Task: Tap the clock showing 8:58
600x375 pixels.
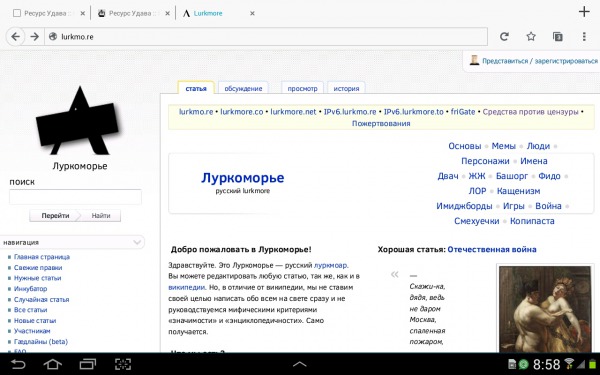Action: tap(547, 364)
